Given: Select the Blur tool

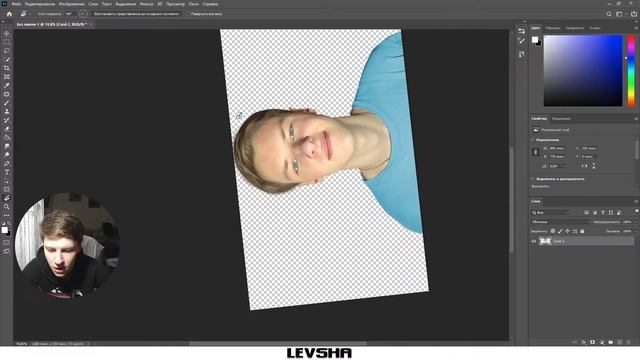Looking at the screenshot, I should (7, 146).
